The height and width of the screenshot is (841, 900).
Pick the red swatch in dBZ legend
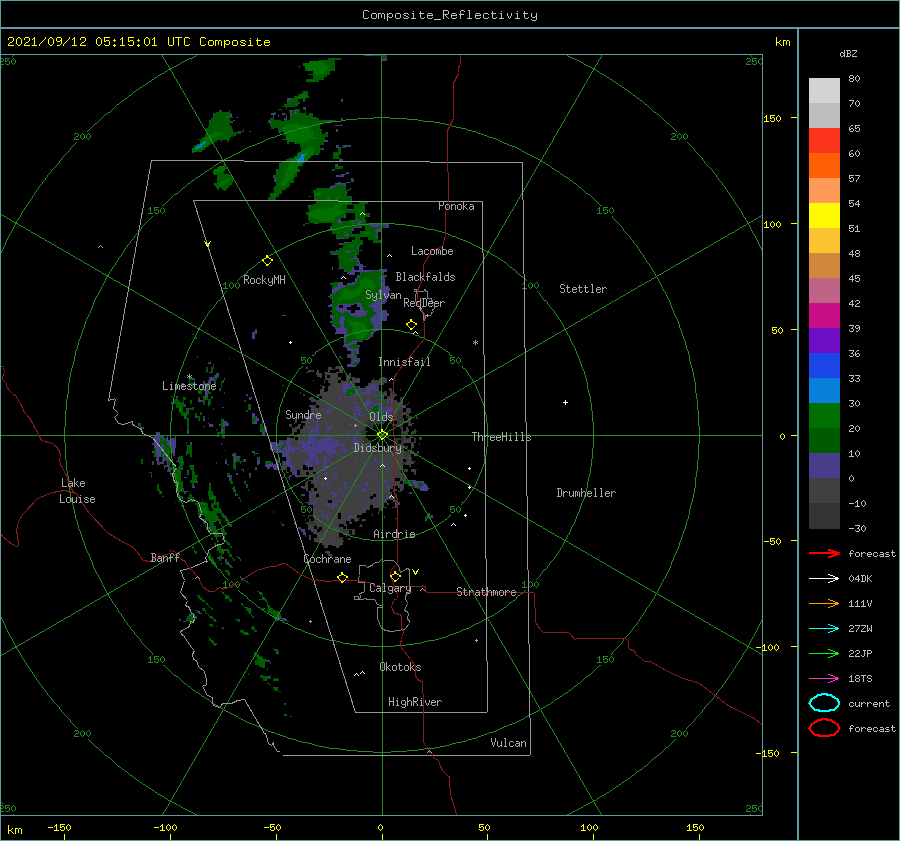tap(824, 140)
